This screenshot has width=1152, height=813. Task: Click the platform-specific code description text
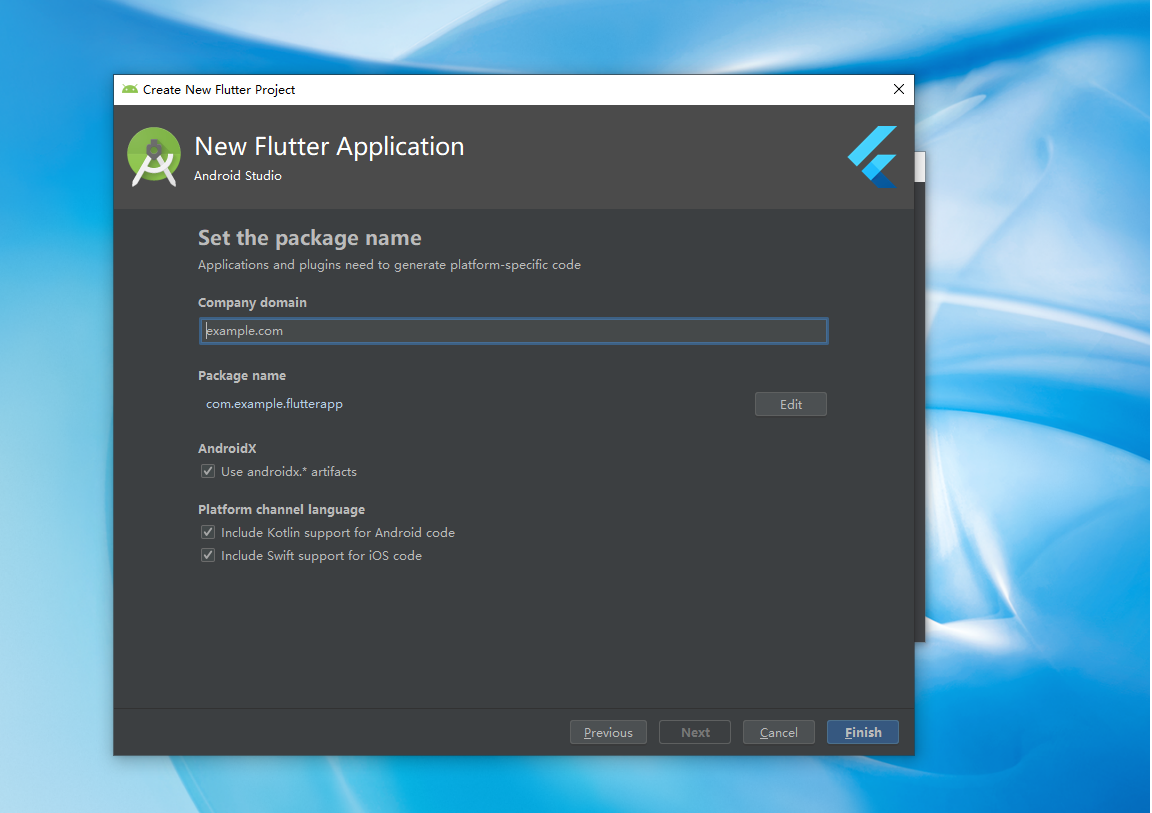(x=389, y=264)
